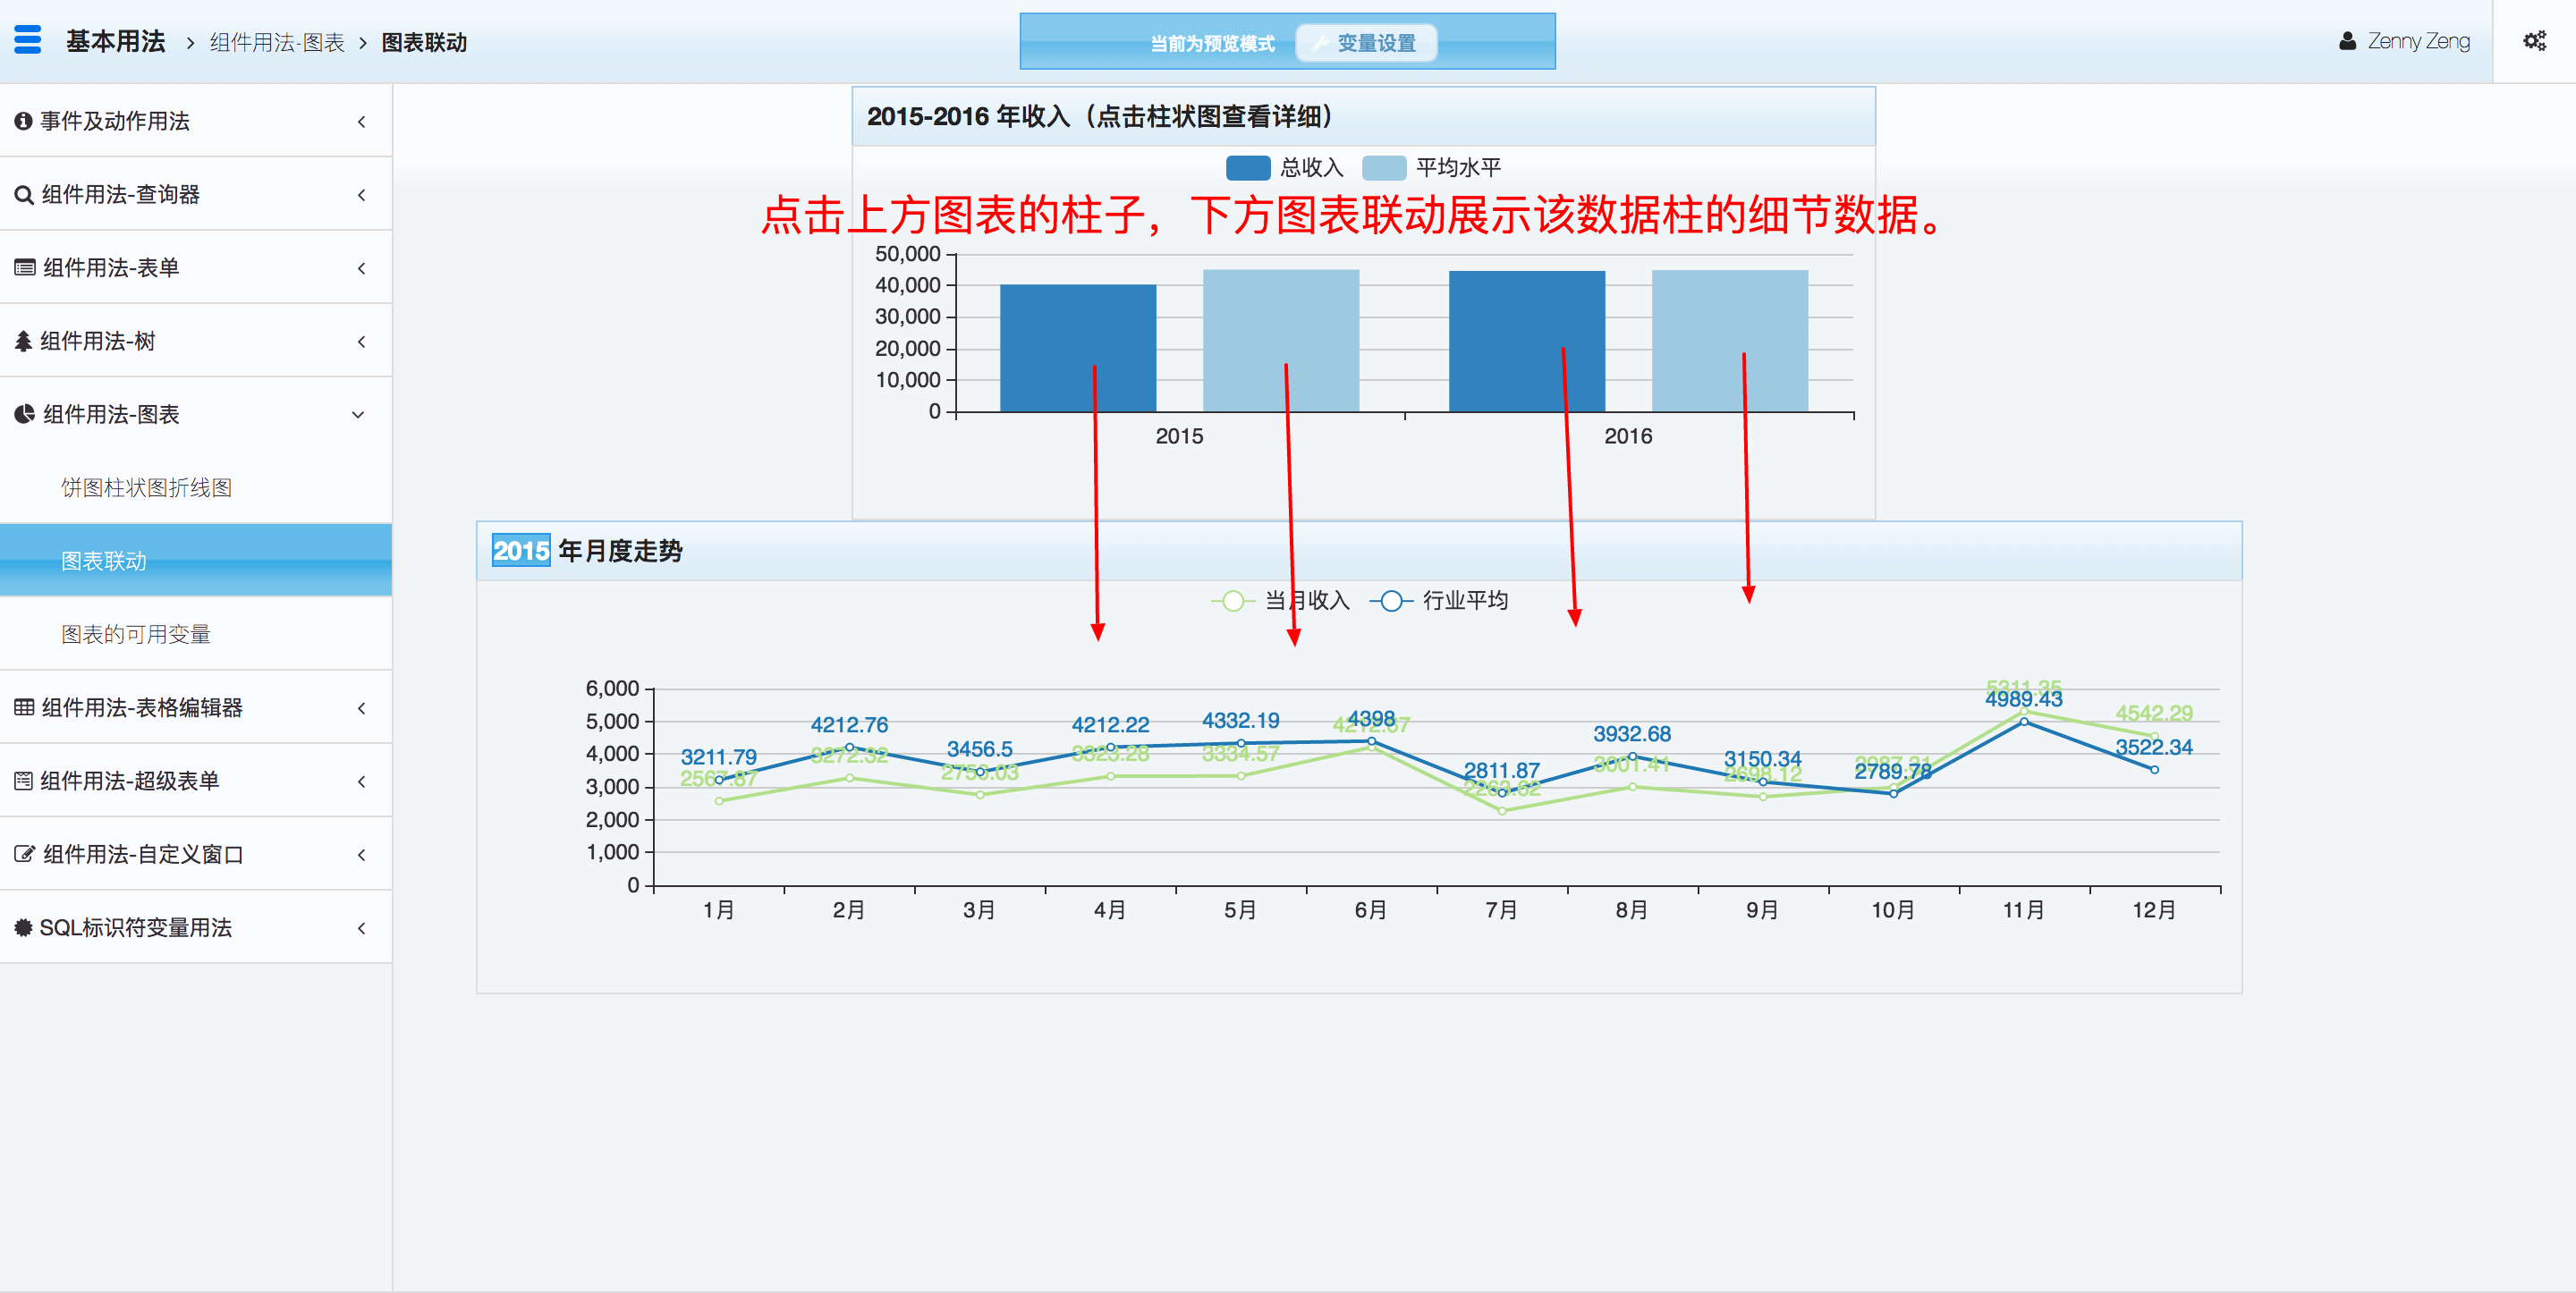This screenshot has height=1293, width=2576.
Task: Click the table icon beside 组件用法-表格编辑器
Action: click(x=24, y=708)
